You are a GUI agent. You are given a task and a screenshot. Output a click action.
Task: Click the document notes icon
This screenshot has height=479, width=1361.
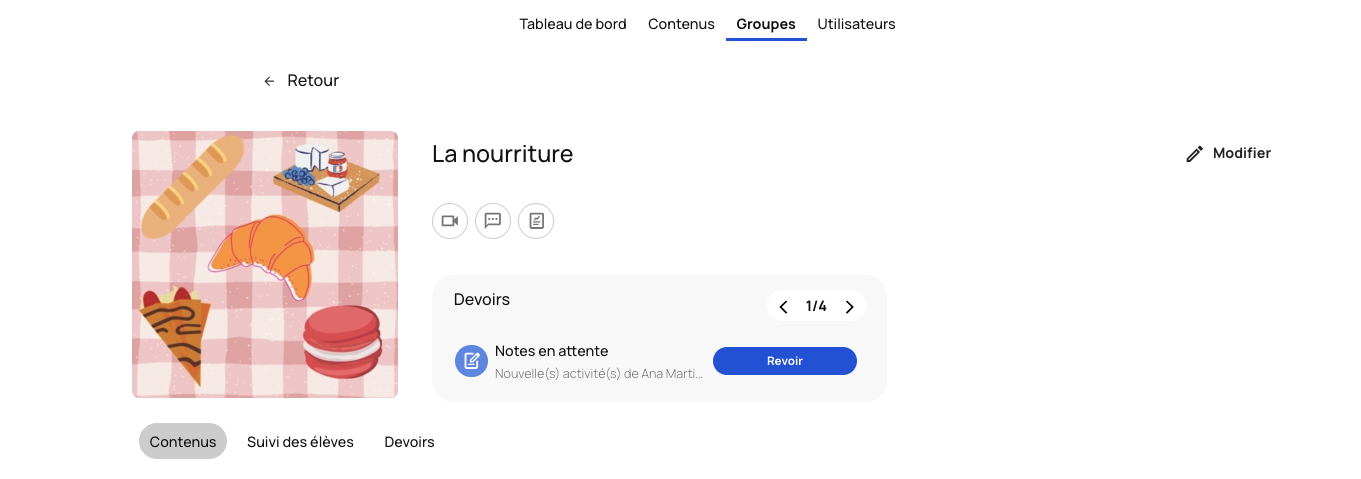[536, 221]
